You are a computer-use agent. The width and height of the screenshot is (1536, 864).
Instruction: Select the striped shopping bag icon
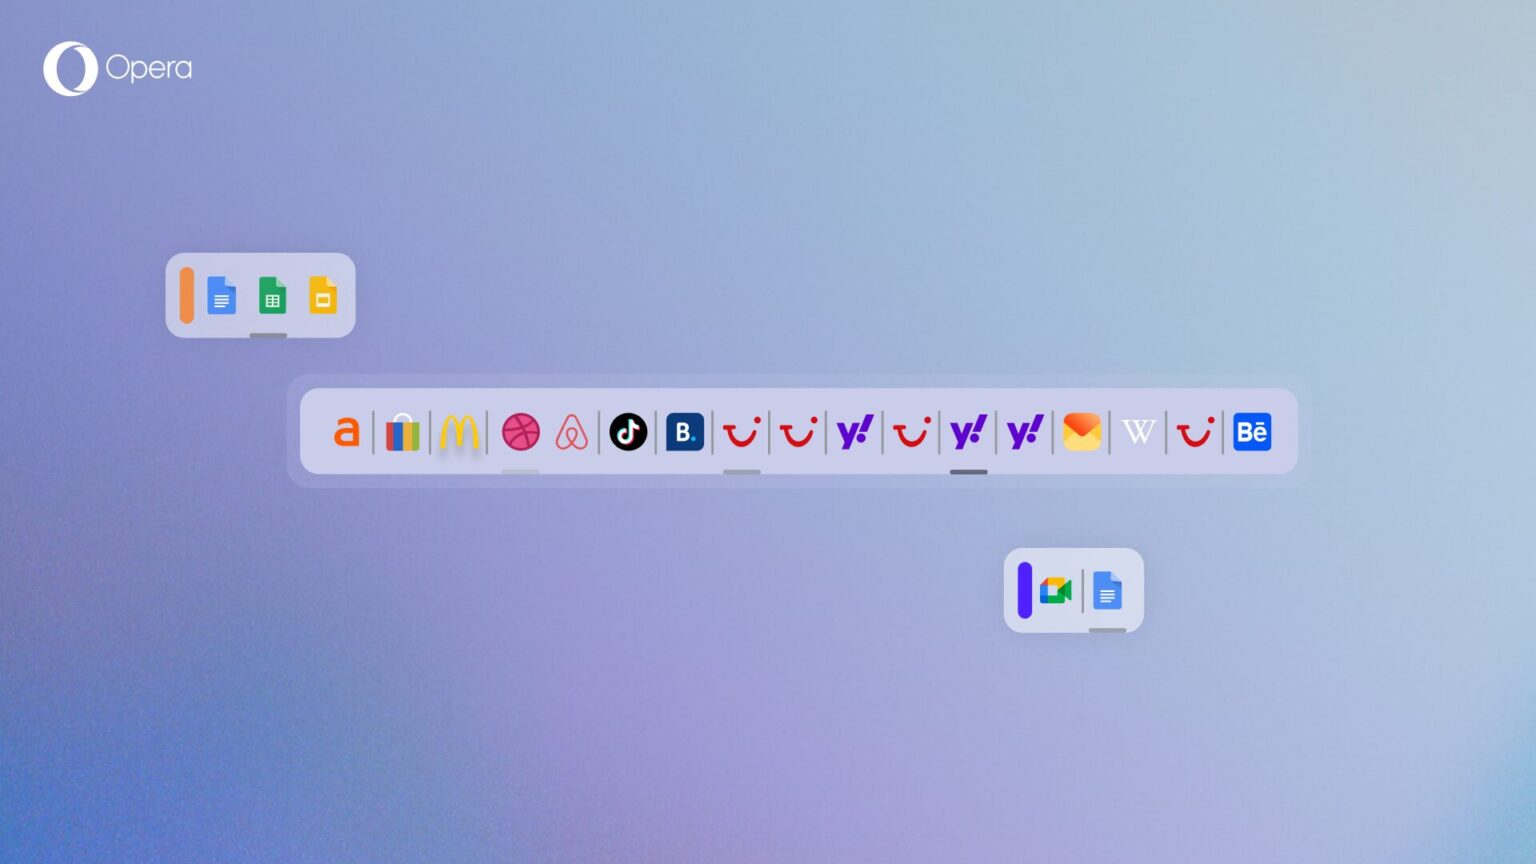(x=402, y=431)
